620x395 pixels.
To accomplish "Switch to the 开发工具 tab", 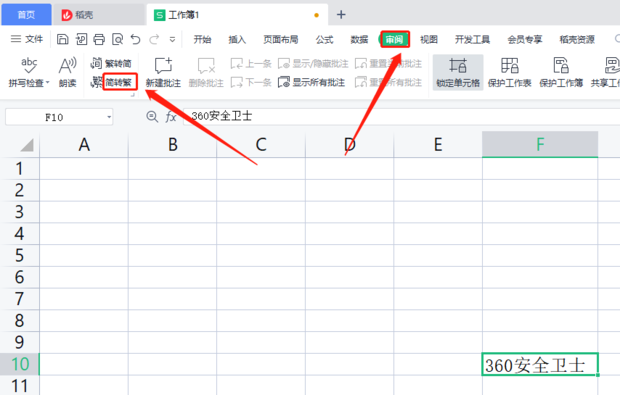I will coord(472,39).
